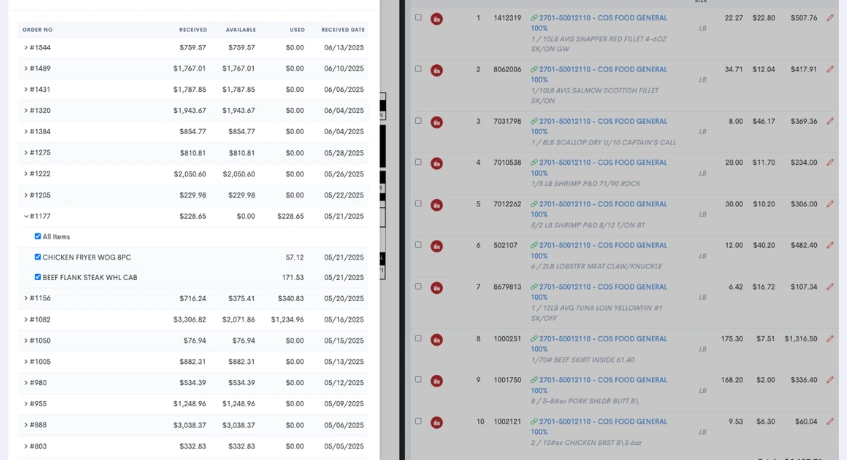This screenshot has height=460, width=847.
Task: Click red delete icon for item 8062006
Action: (x=436, y=70)
